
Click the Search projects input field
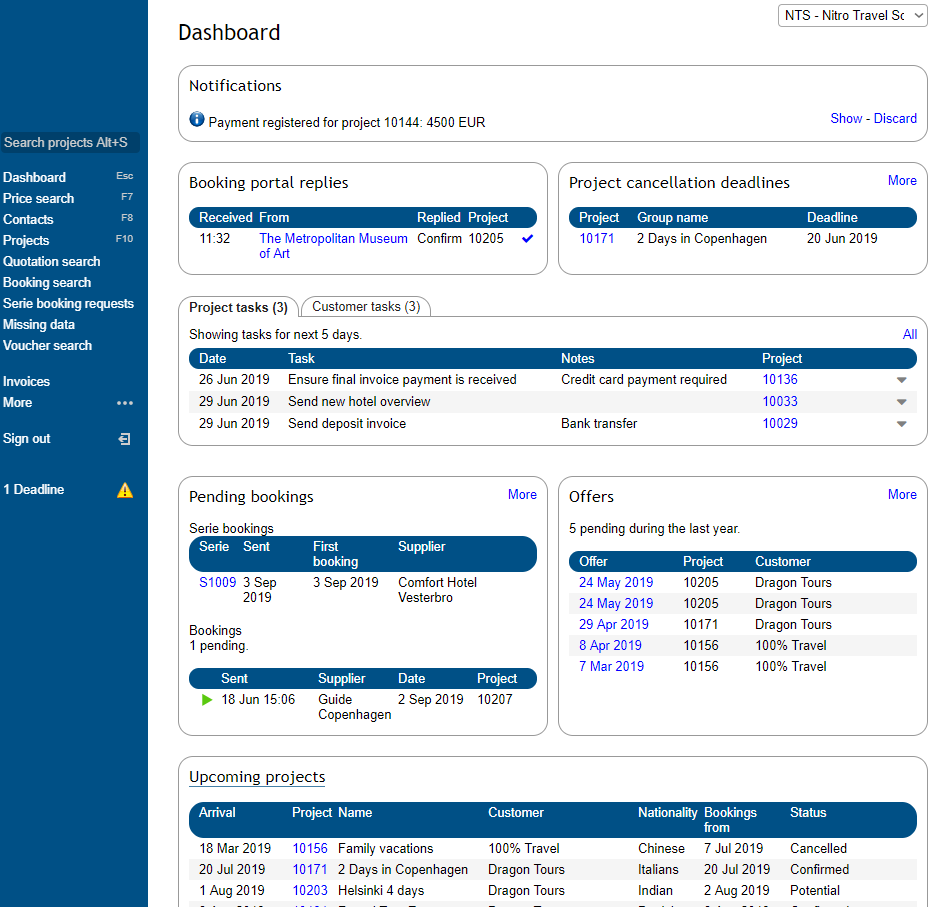tap(70, 143)
